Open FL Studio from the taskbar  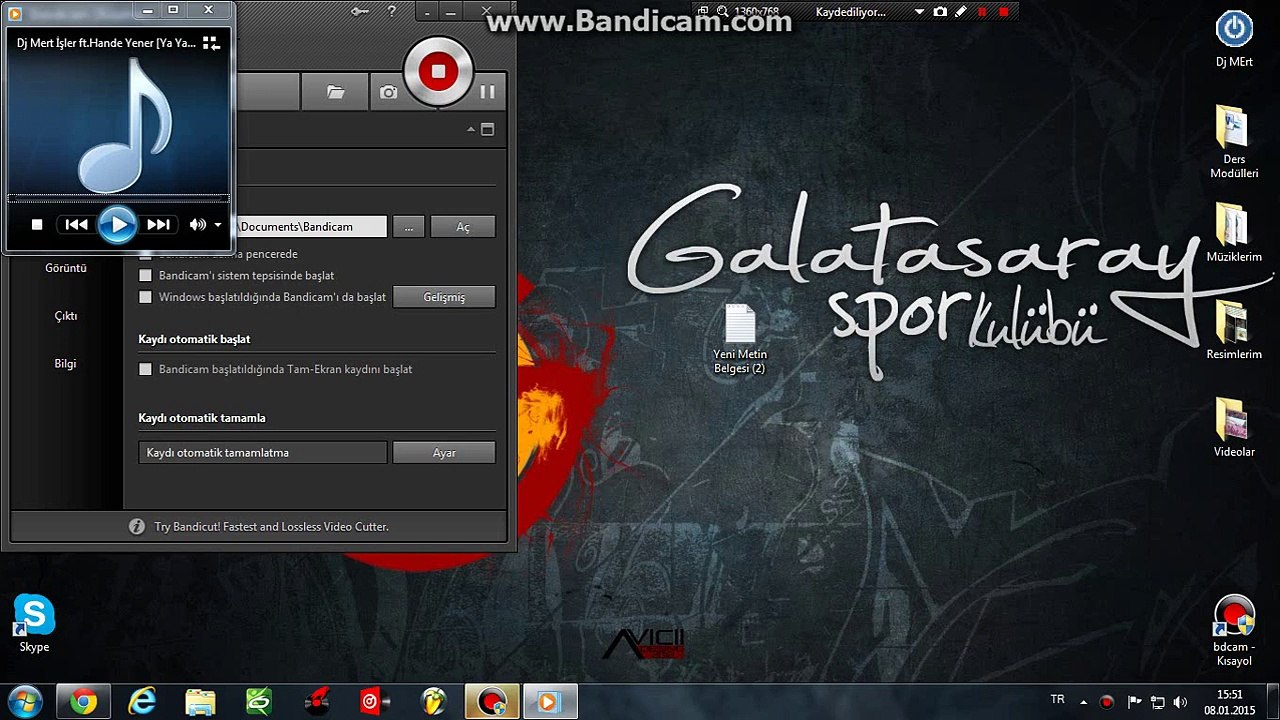(x=434, y=702)
